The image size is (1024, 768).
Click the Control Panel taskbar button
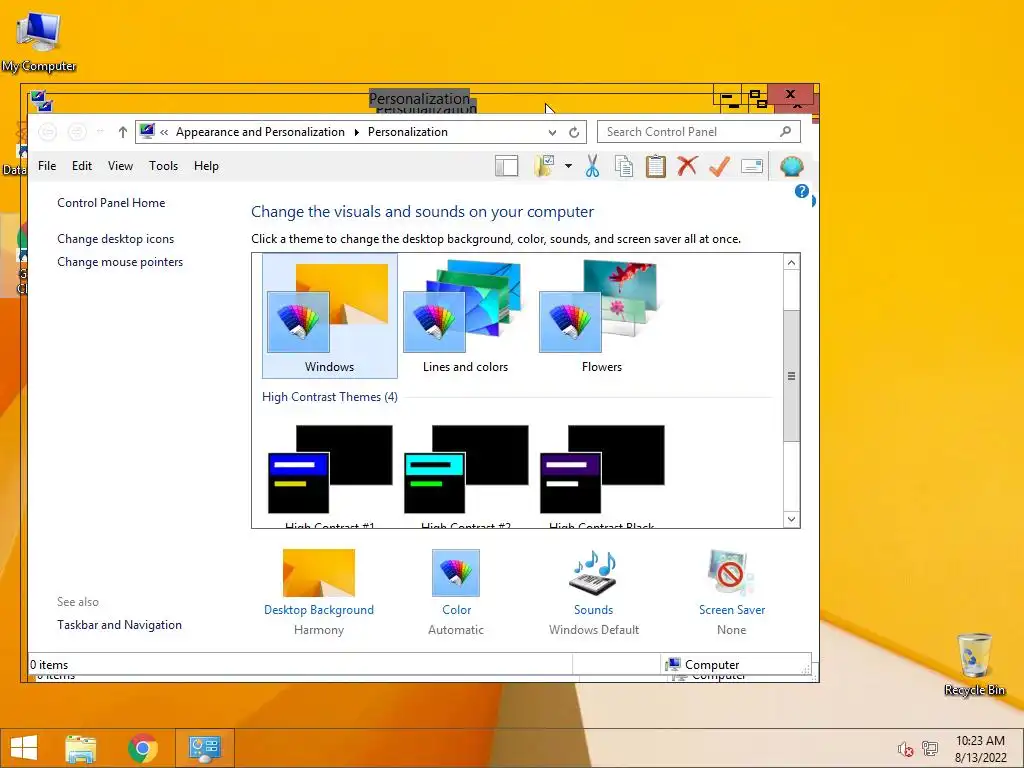204,748
